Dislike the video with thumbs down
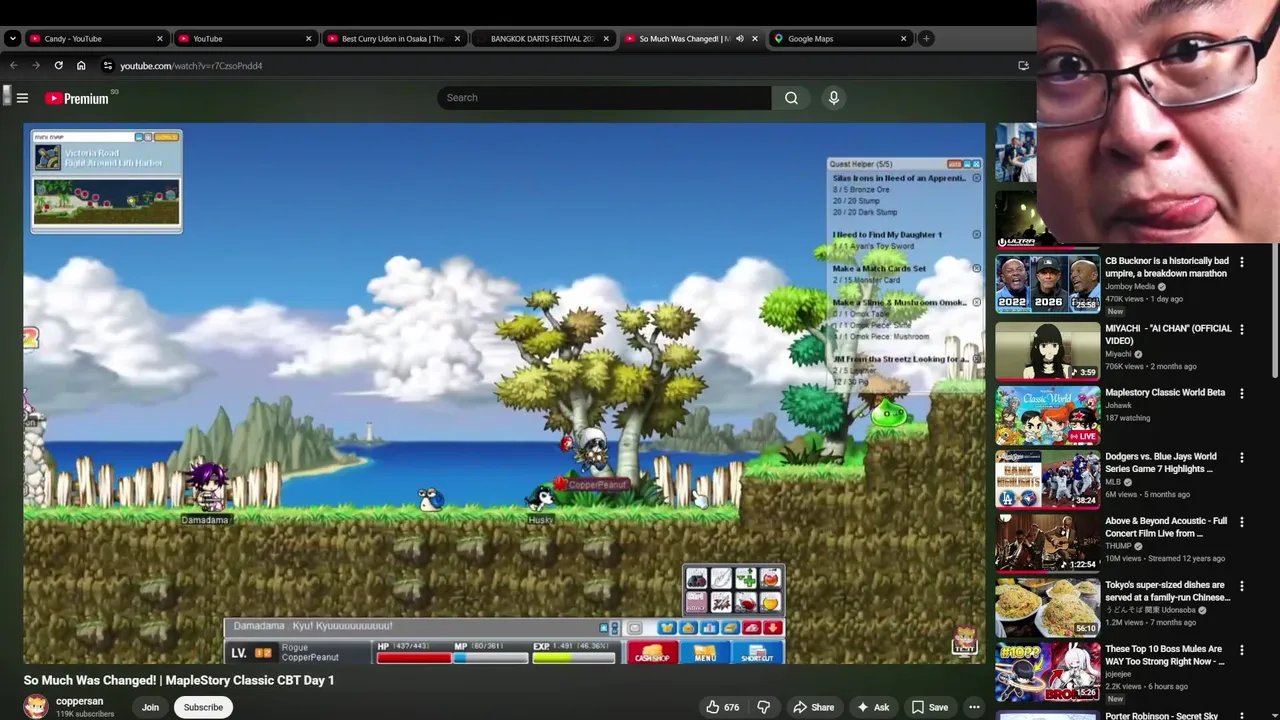 tap(763, 707)
